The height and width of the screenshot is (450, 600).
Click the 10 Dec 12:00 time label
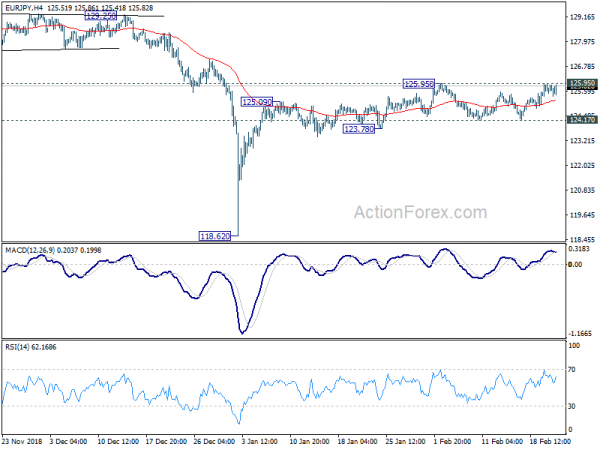(118, 441)
